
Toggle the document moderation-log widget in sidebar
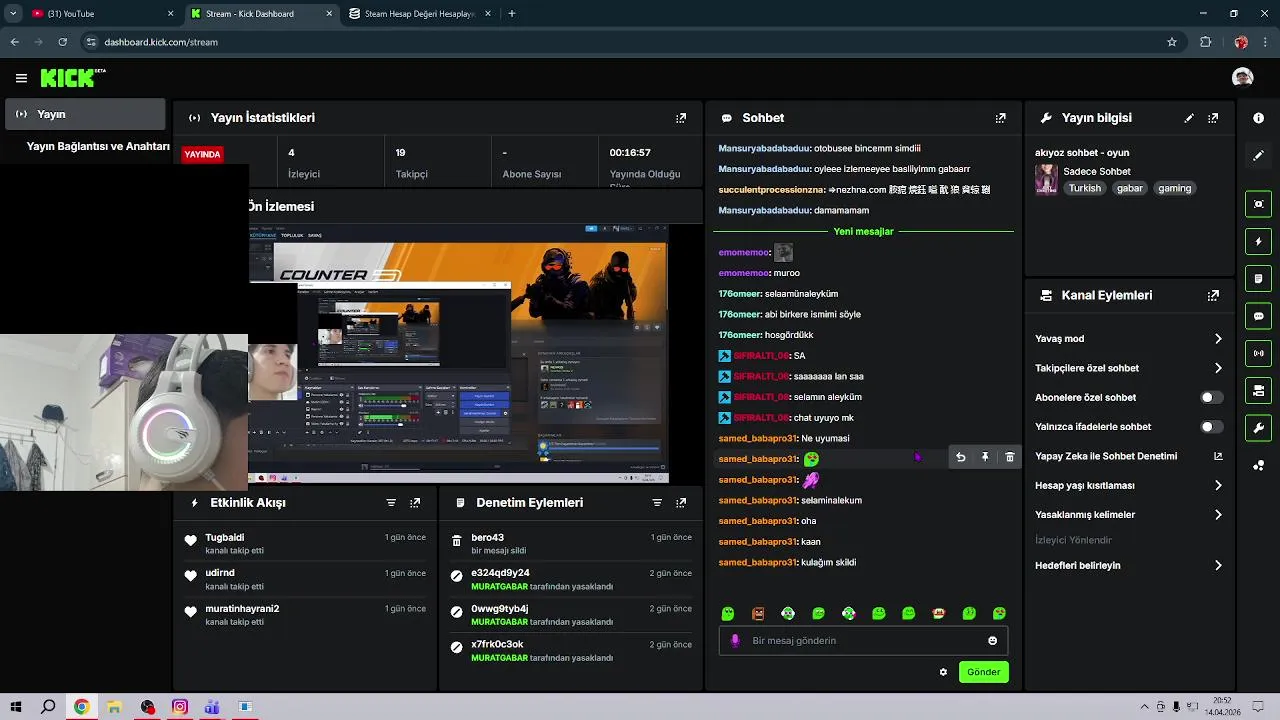tap(1258, 278)
